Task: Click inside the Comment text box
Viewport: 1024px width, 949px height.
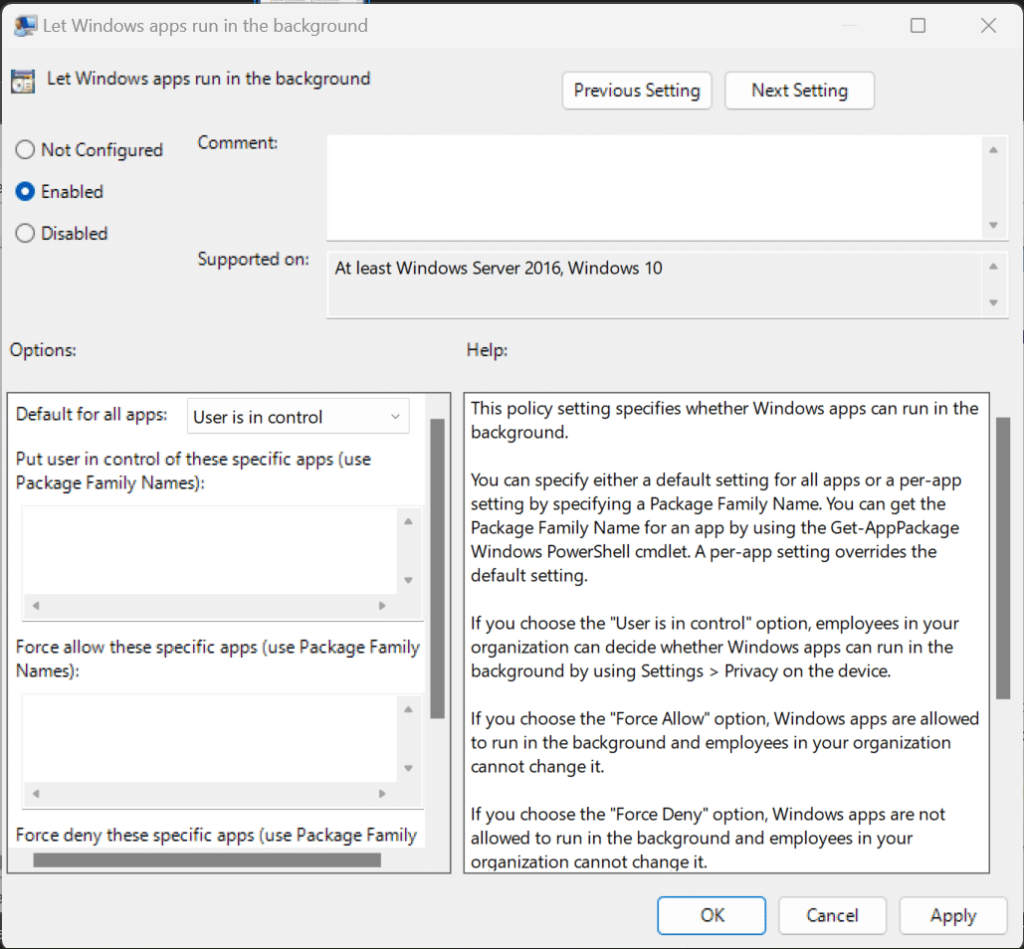Action: (653, 187)
